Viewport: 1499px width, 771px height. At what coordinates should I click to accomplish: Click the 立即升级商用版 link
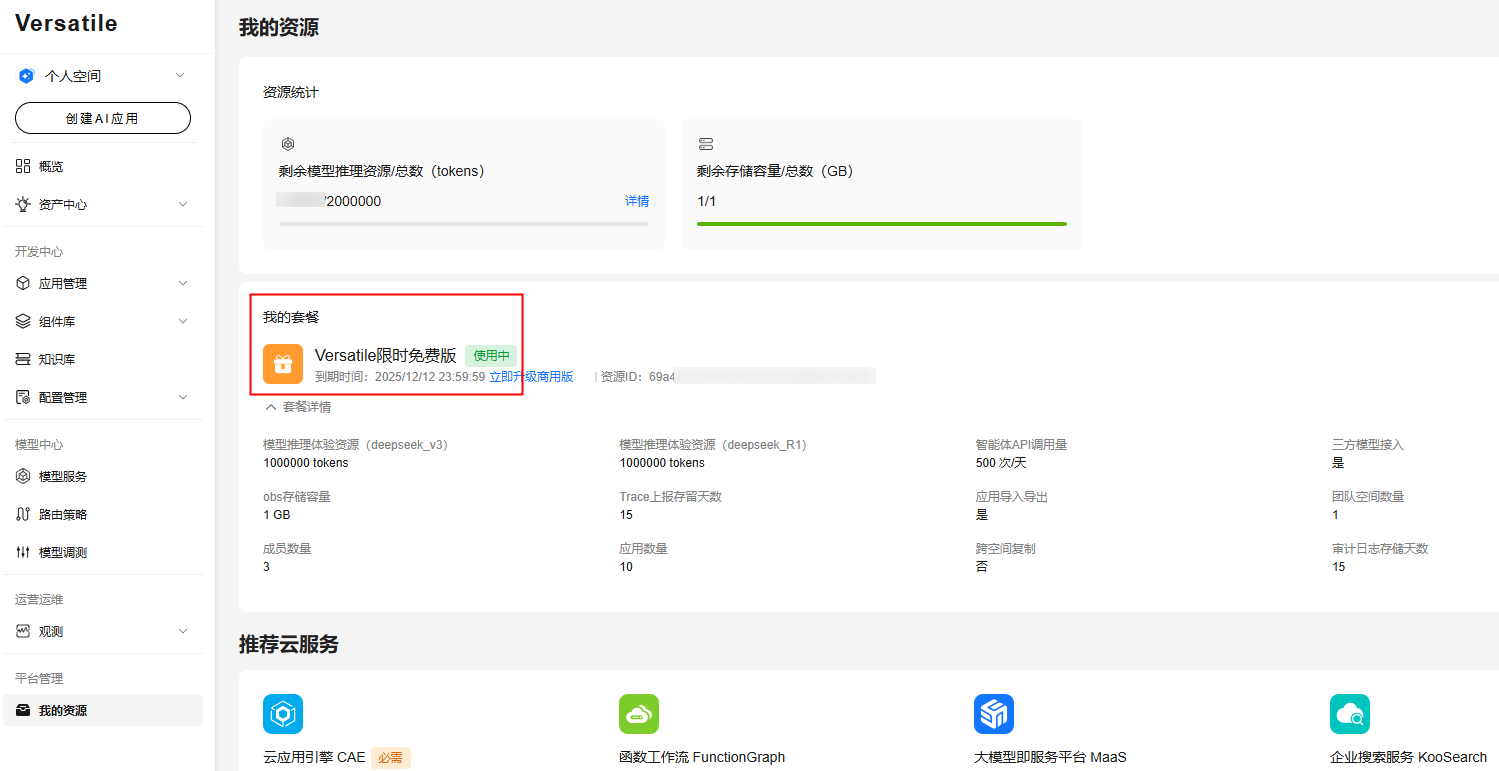pyautogui.click(x=531, y=377)
